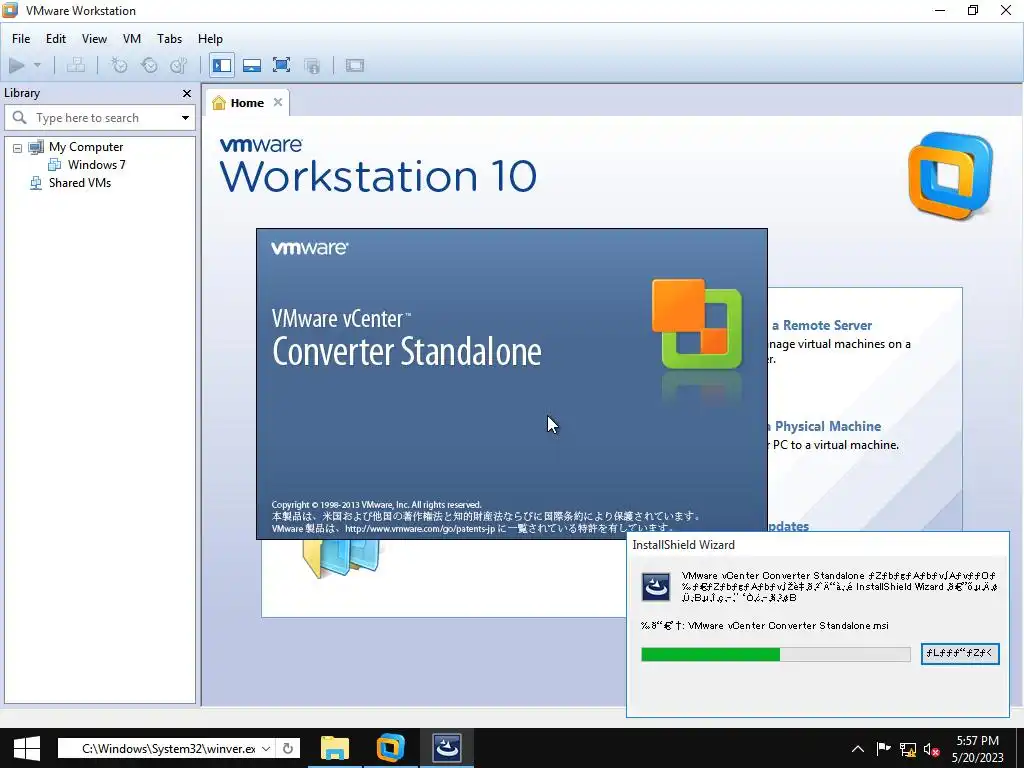This screenshot has width=1024, height=768.
Task: Click the Physical Machine link
Action: click(x=824, y=426)
